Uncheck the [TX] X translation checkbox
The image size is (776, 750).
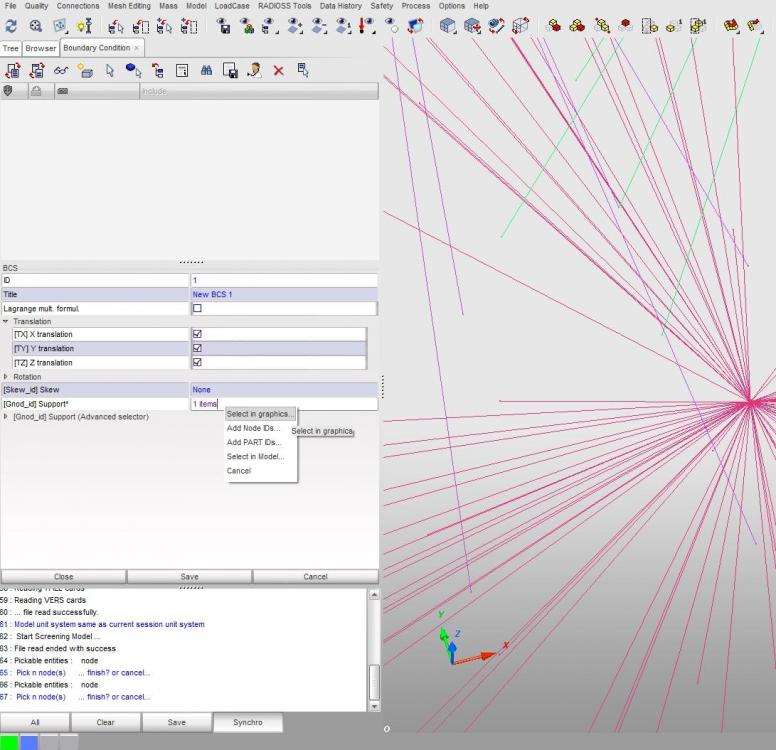(x=197, y=334)
